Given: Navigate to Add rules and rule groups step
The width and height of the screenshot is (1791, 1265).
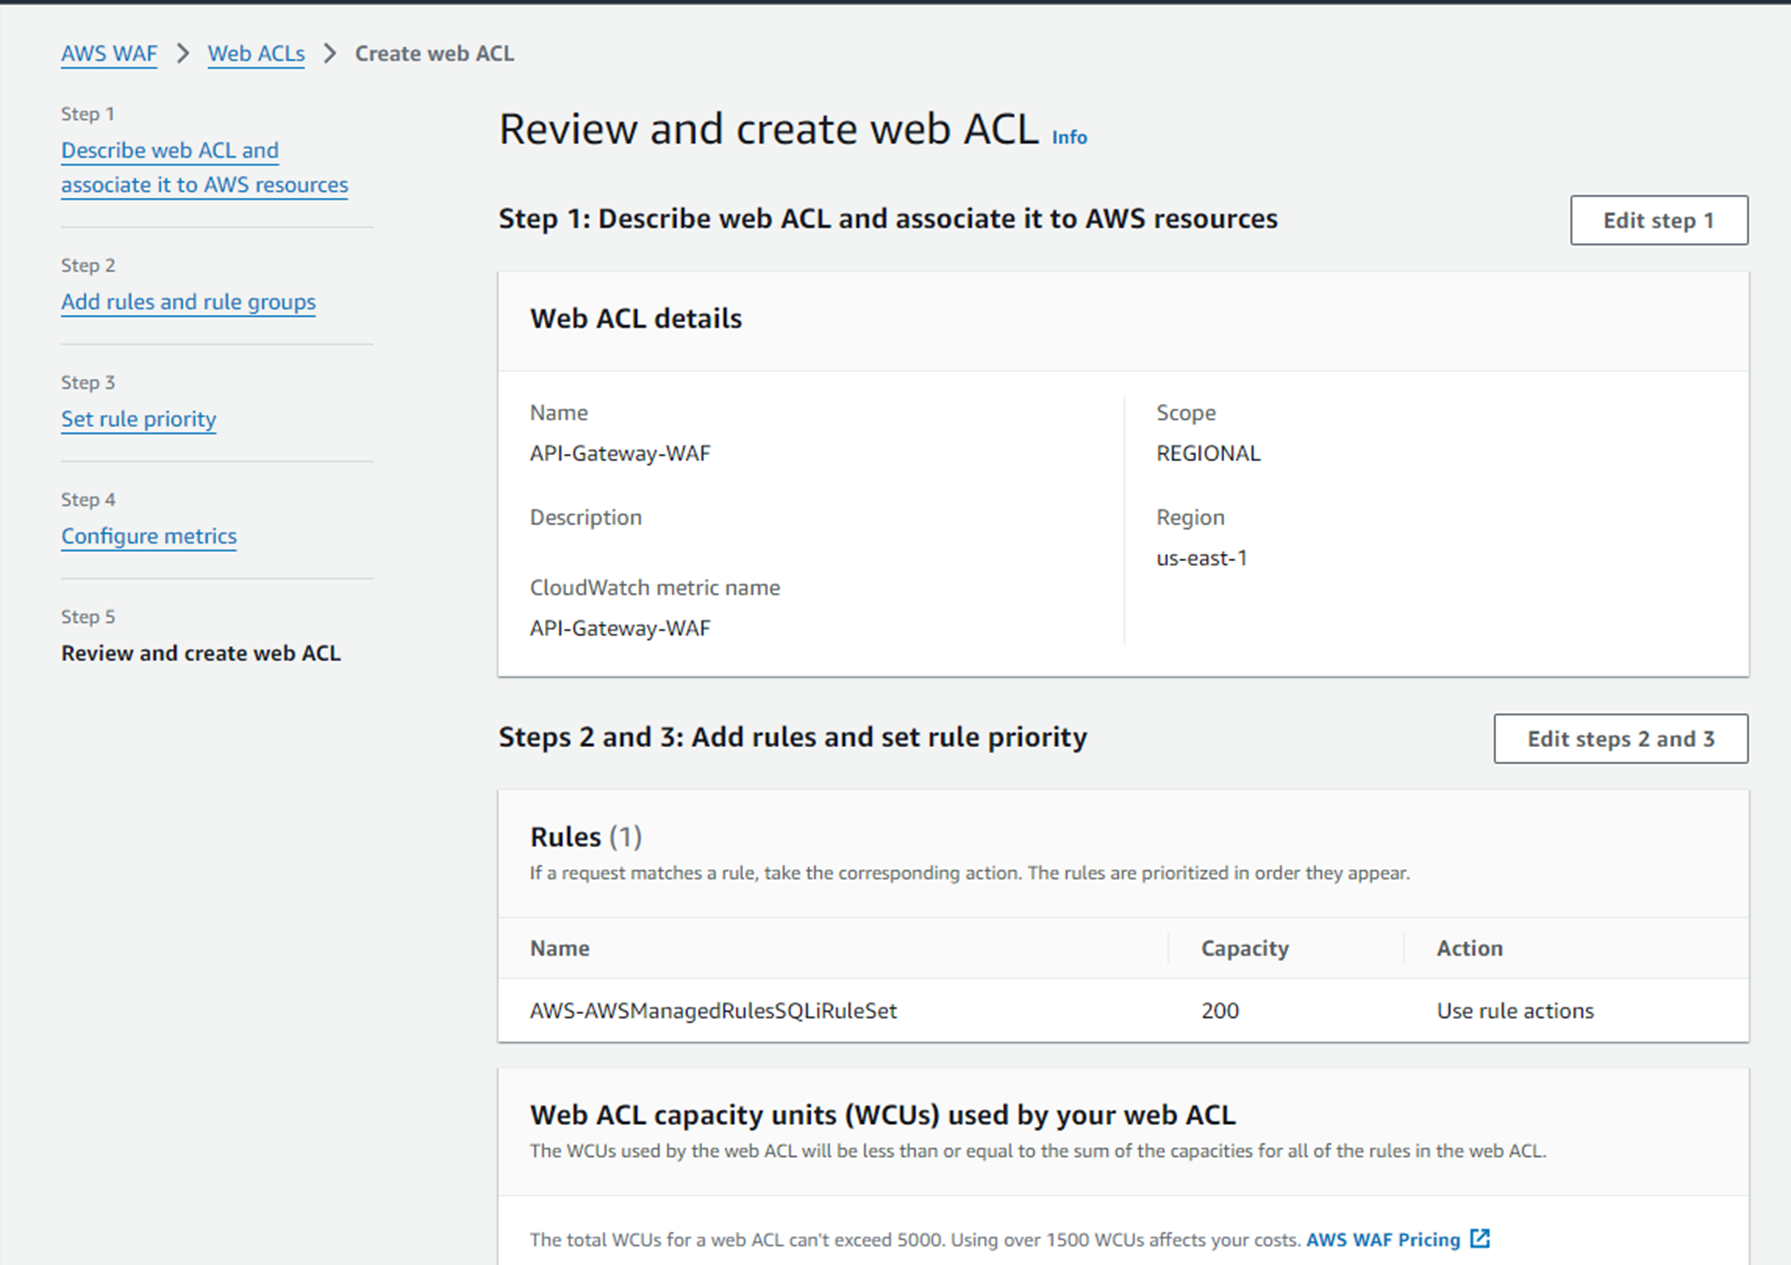Looking at the screenshot, I should (188, 302).
